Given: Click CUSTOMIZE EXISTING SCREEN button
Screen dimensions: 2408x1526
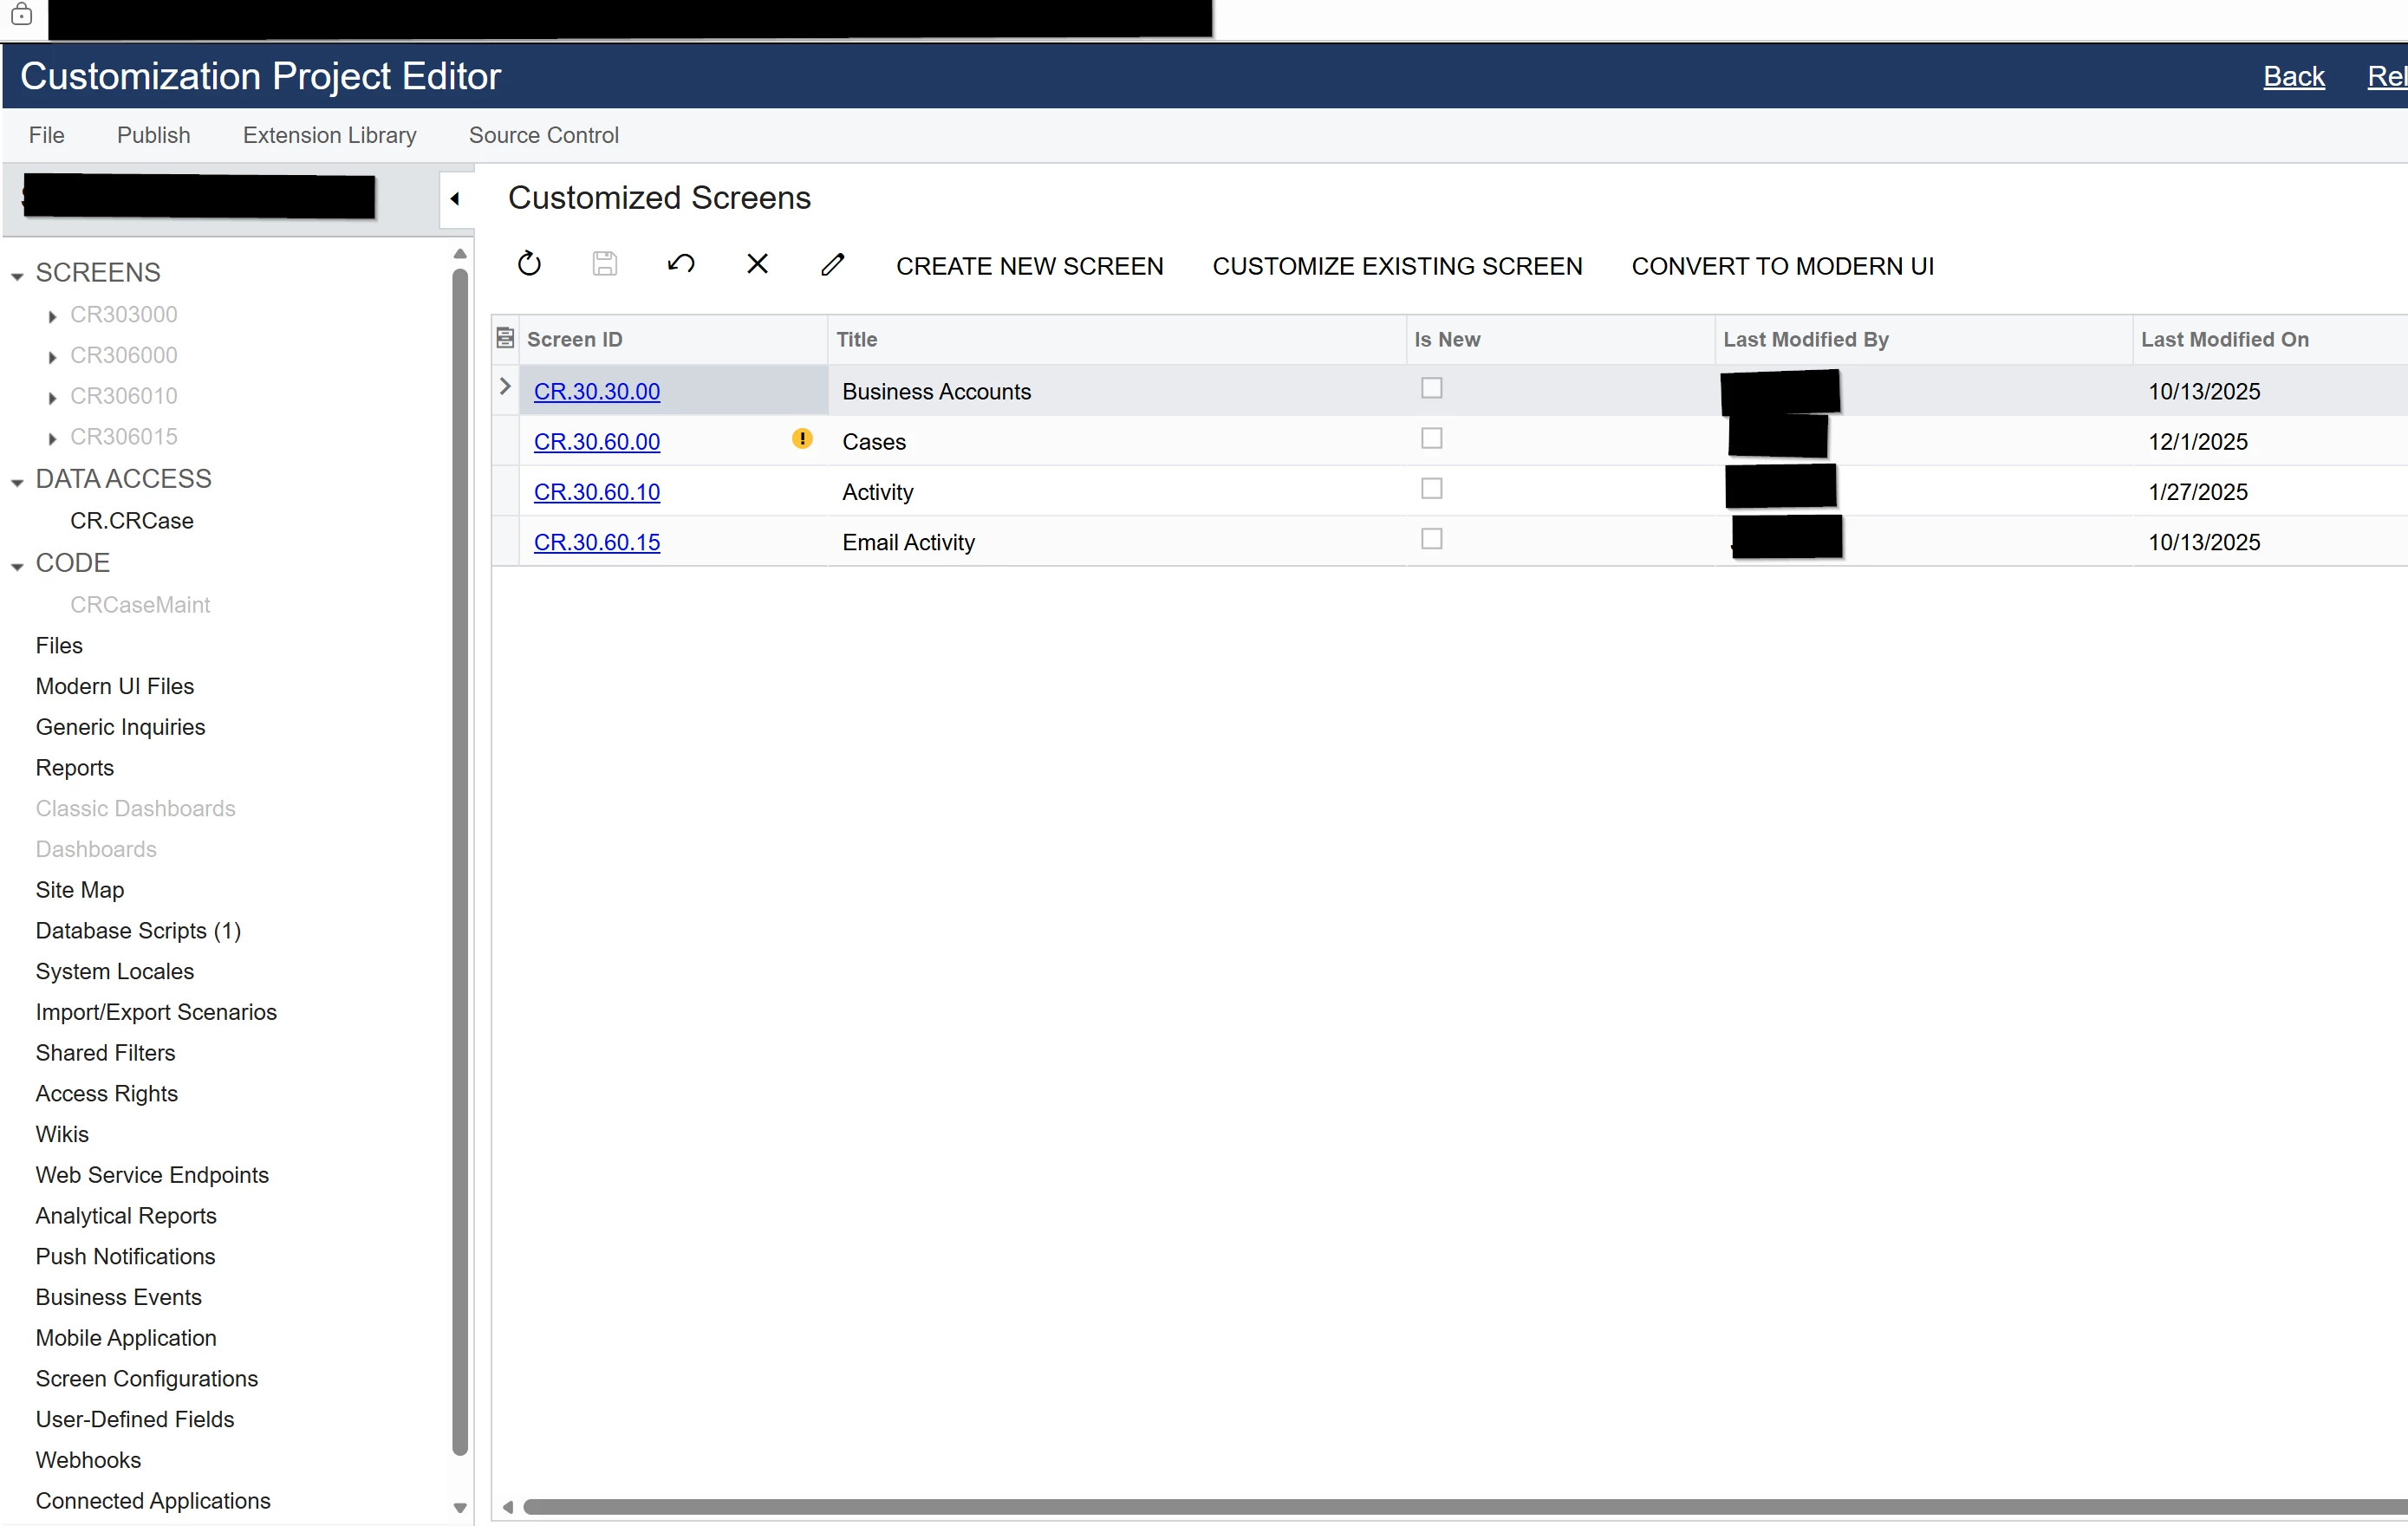Looking at the screenshot, I should tap(1397, 266).
